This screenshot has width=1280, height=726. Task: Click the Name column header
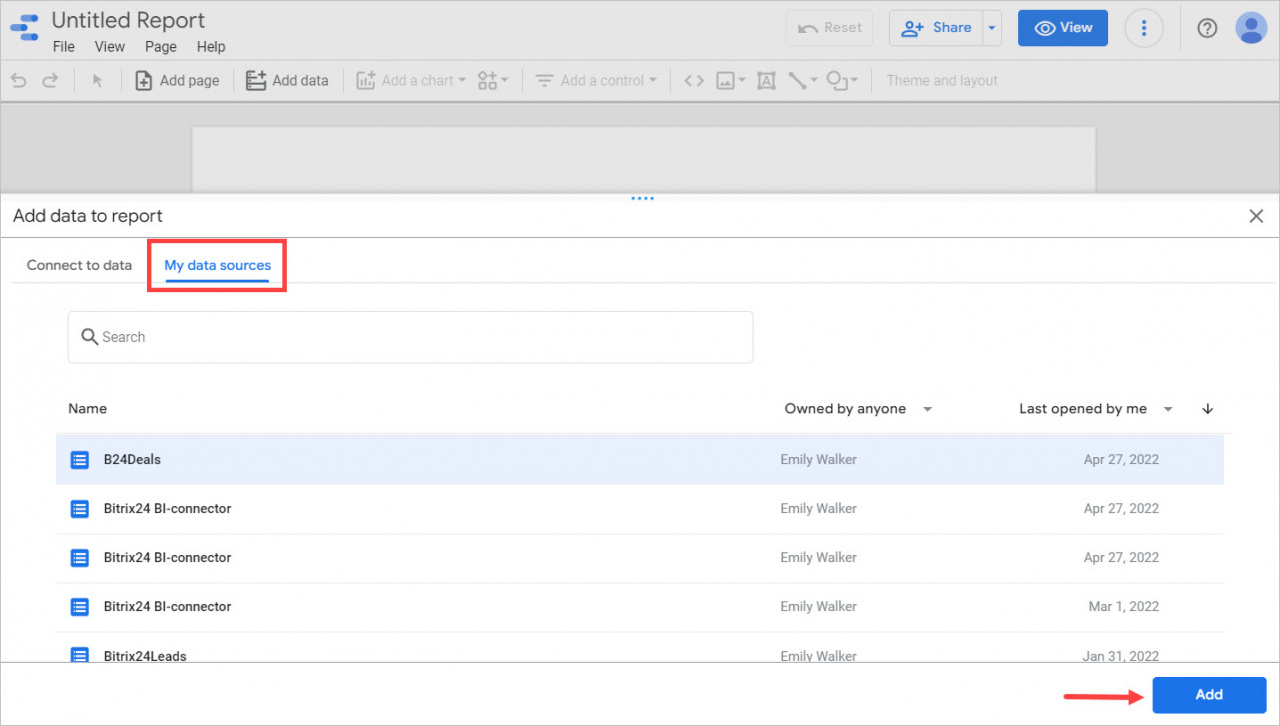pos(88,409)
